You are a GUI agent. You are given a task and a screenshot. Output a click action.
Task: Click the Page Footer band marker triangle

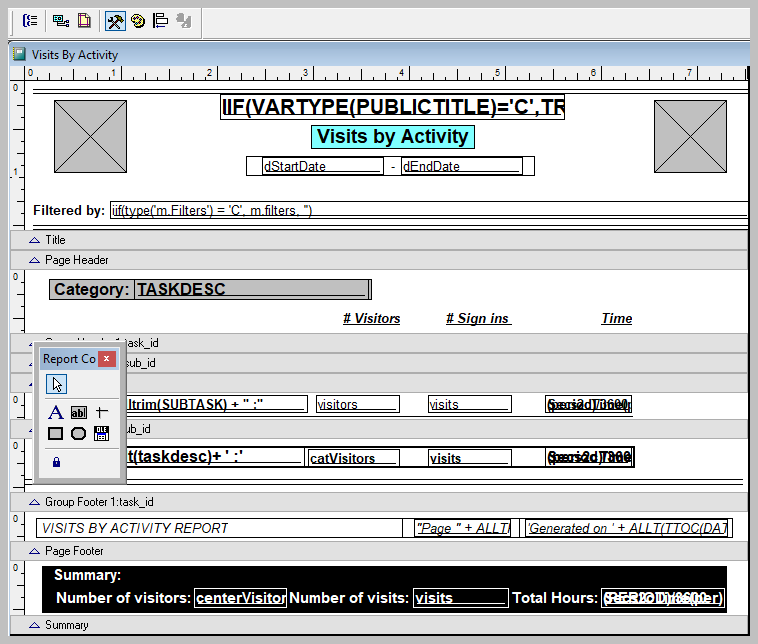click(34, 551)
